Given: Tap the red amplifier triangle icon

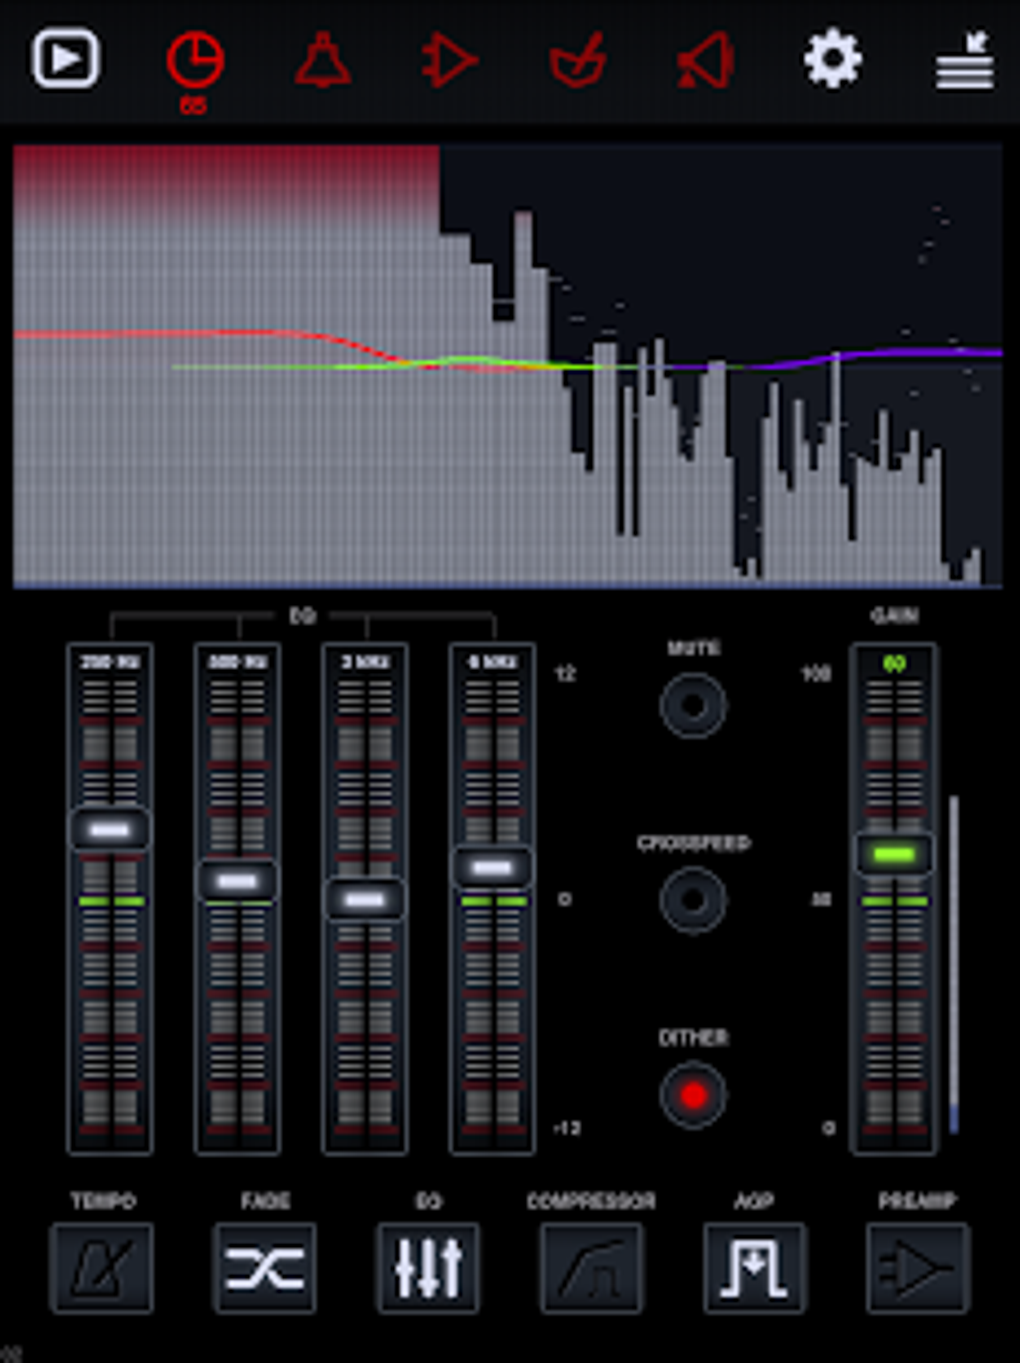Looking at the screenshot, I should 449,60.
